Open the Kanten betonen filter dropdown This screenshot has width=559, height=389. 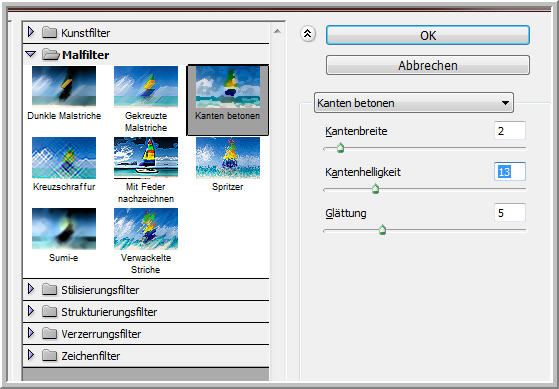(x=414, y=103)
